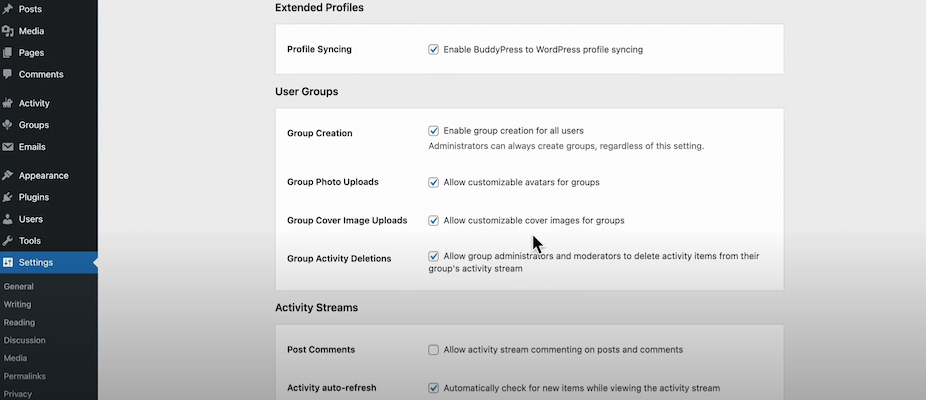Disable BuddyPress to WordPress profile syncing
The height and width of the screenshot is (400, 926).
click(434, 49)
